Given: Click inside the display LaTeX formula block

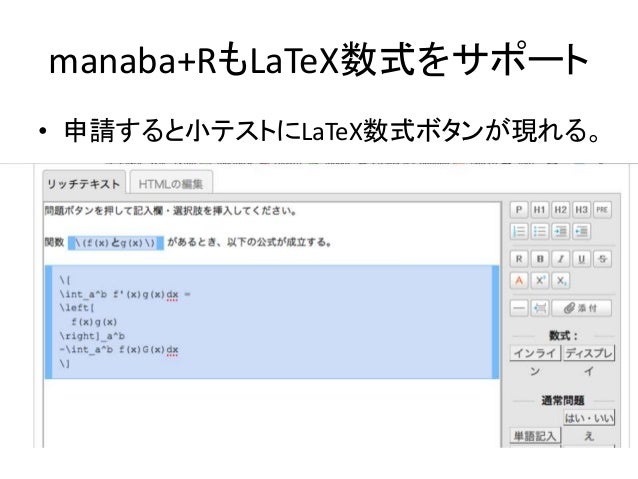Looking at the screenshot, I should tap(272, 322).
